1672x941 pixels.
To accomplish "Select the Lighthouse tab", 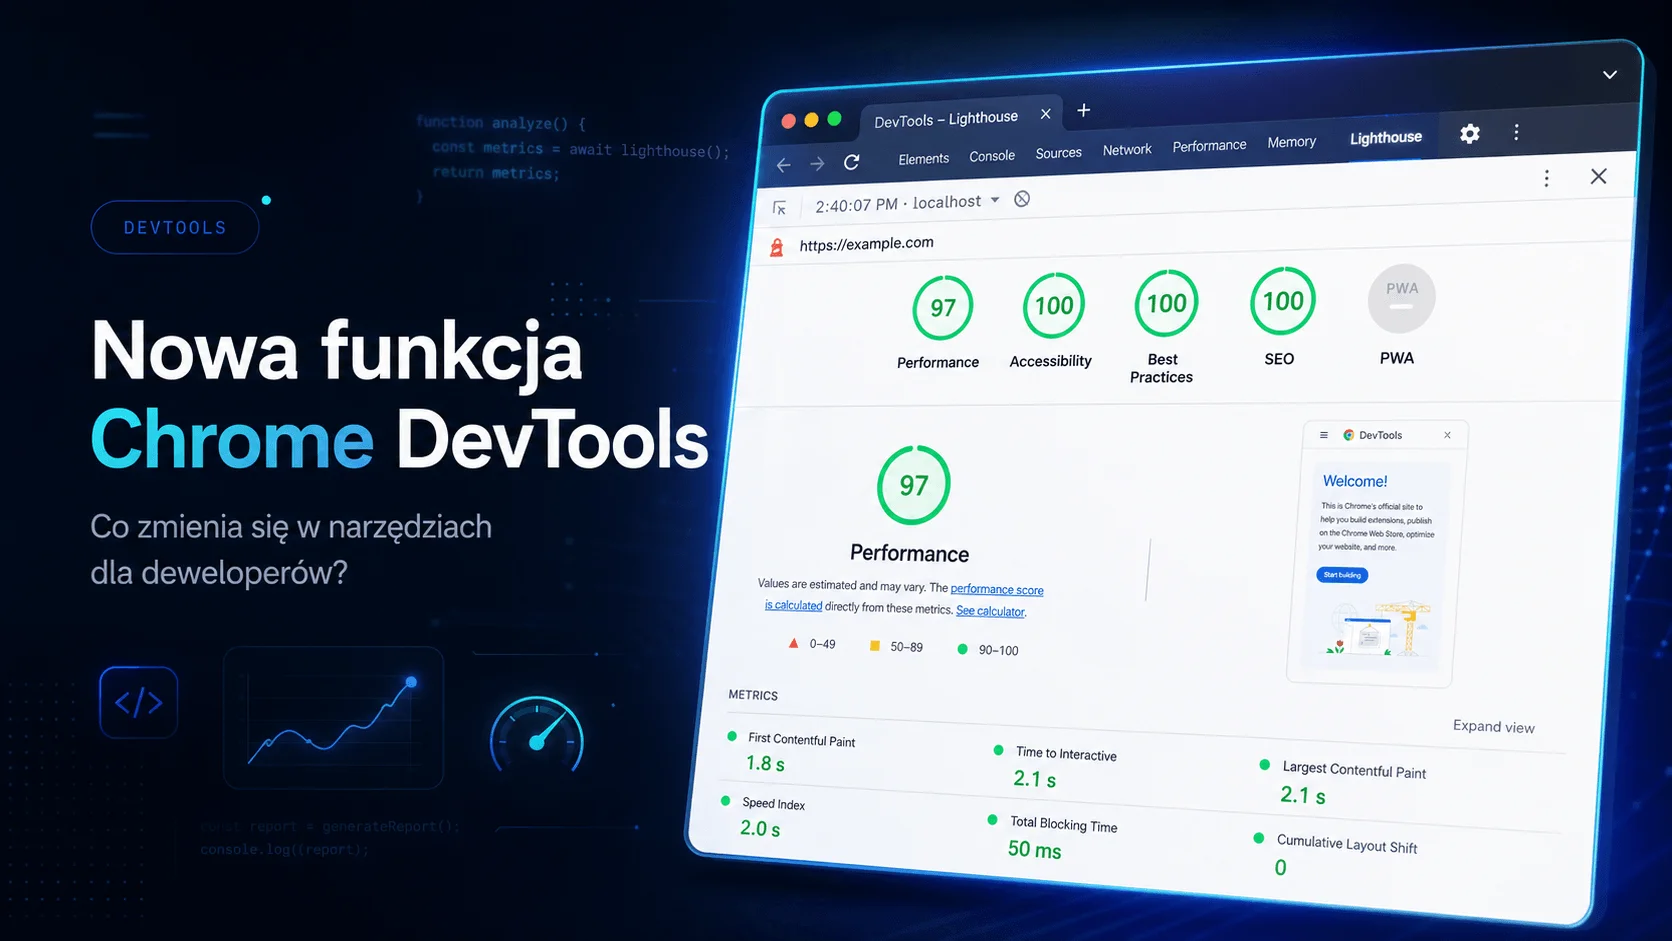I will 1385,138.
